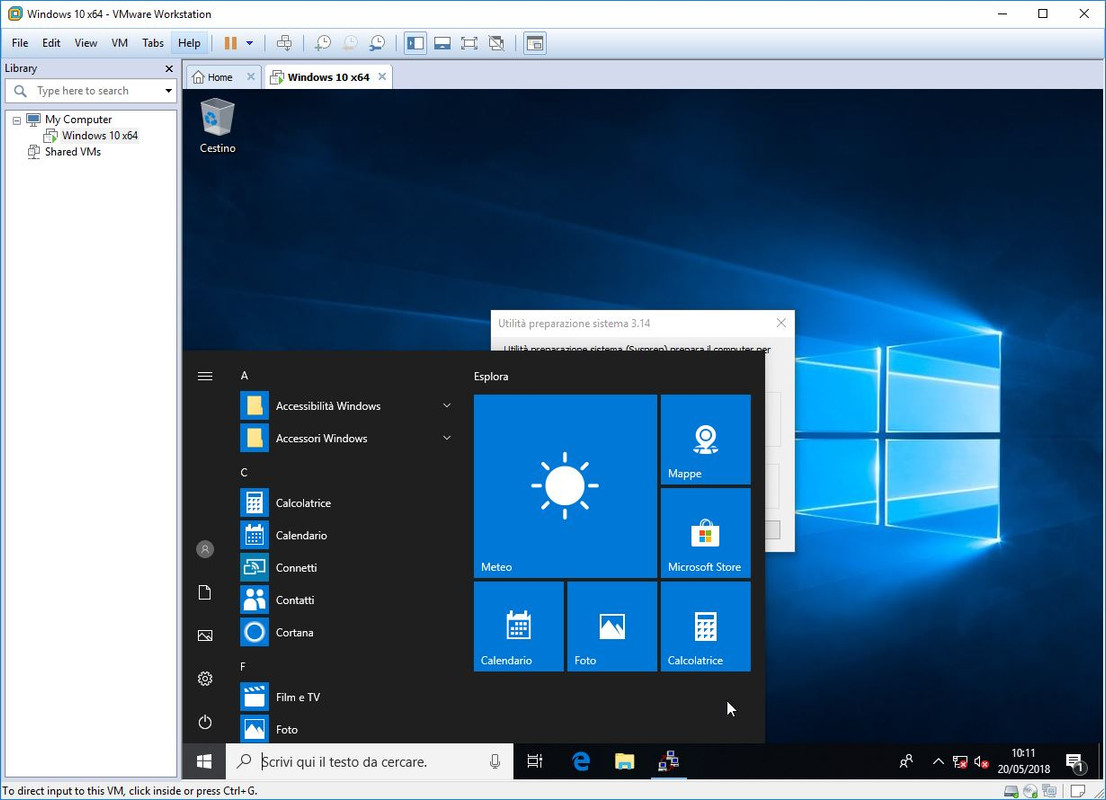Open Calendario from the app list
This screenshot has width=1106, height=800.
347,535
